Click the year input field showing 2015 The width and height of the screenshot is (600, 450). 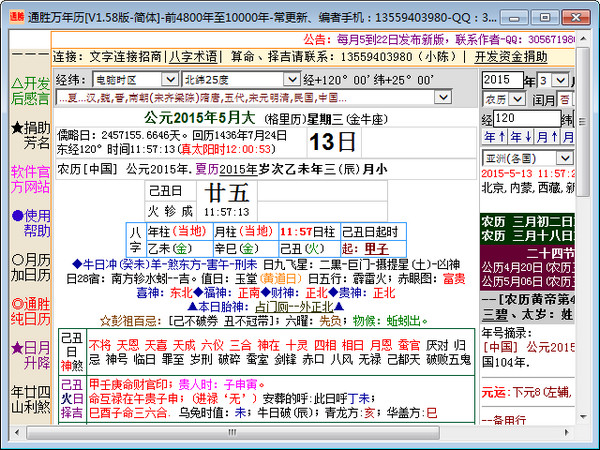(x=502, y=79)
